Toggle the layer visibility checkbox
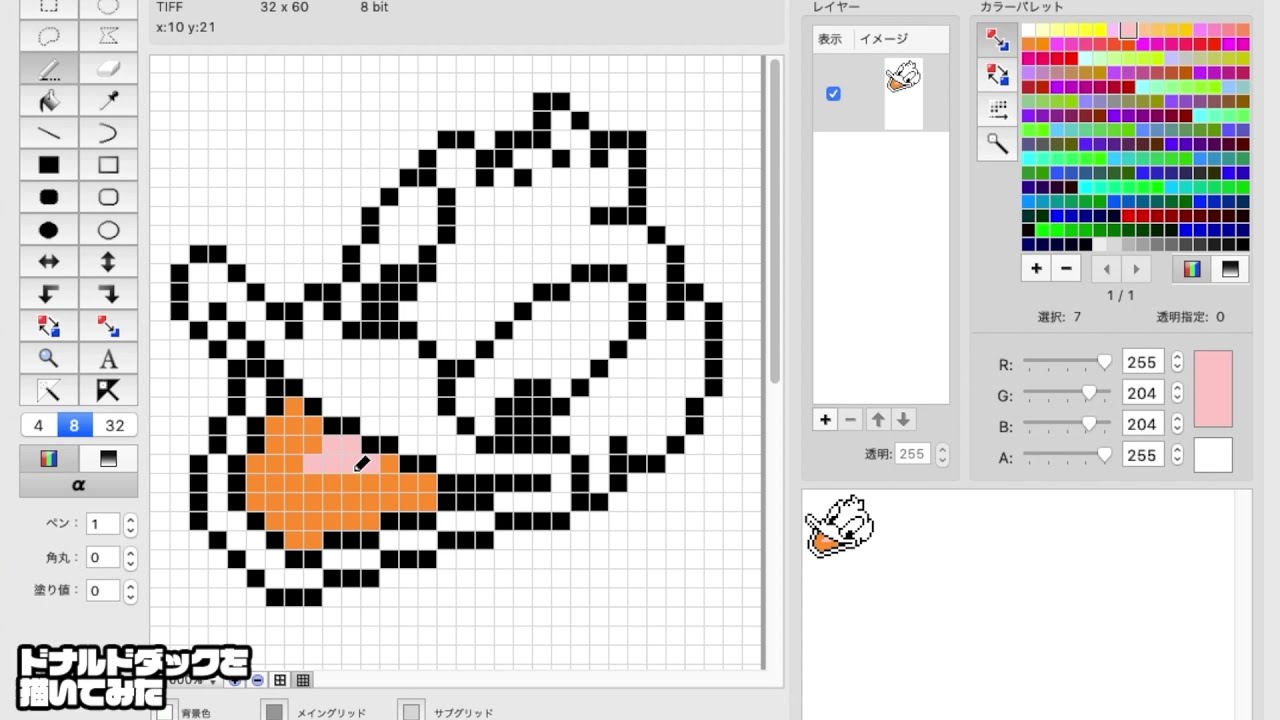1280x720 pixels. tap(833, 93)
